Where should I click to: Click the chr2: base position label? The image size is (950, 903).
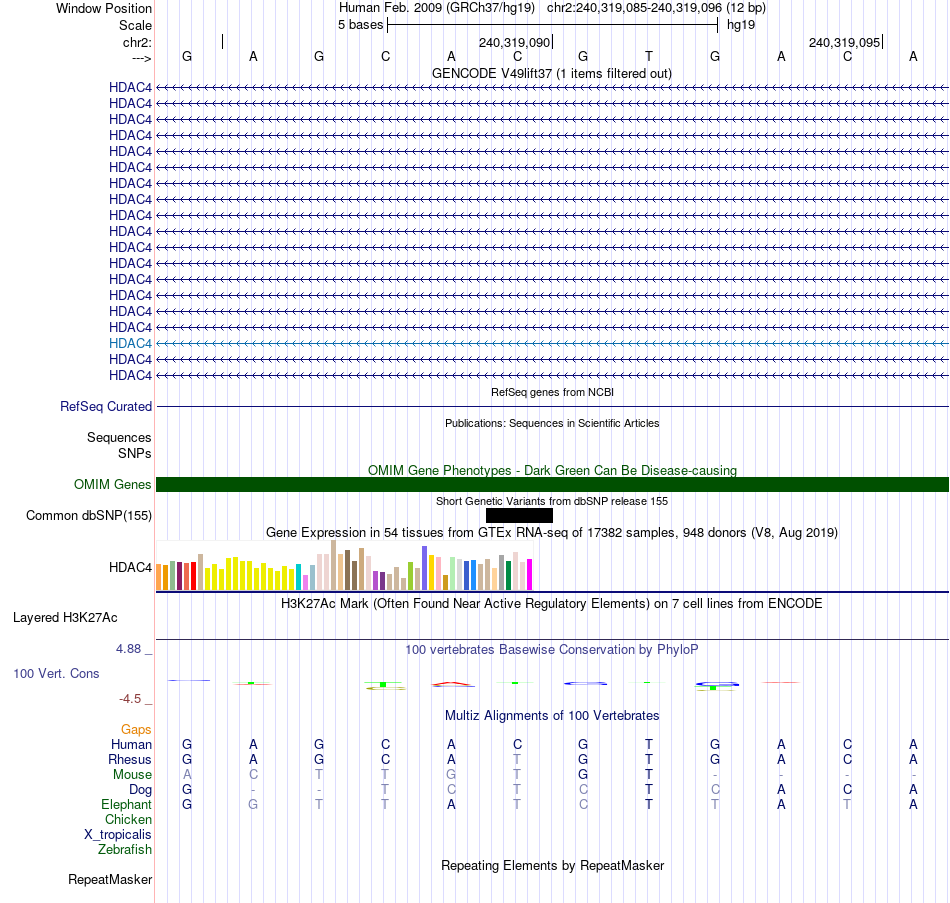coord(138,42)
